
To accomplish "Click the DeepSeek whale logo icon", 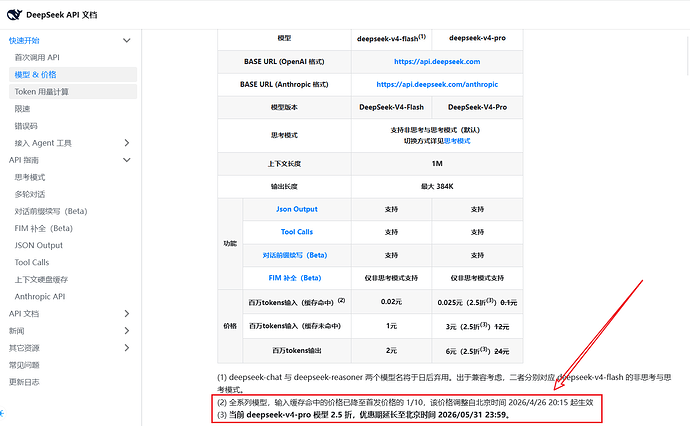I will (14, 15).
